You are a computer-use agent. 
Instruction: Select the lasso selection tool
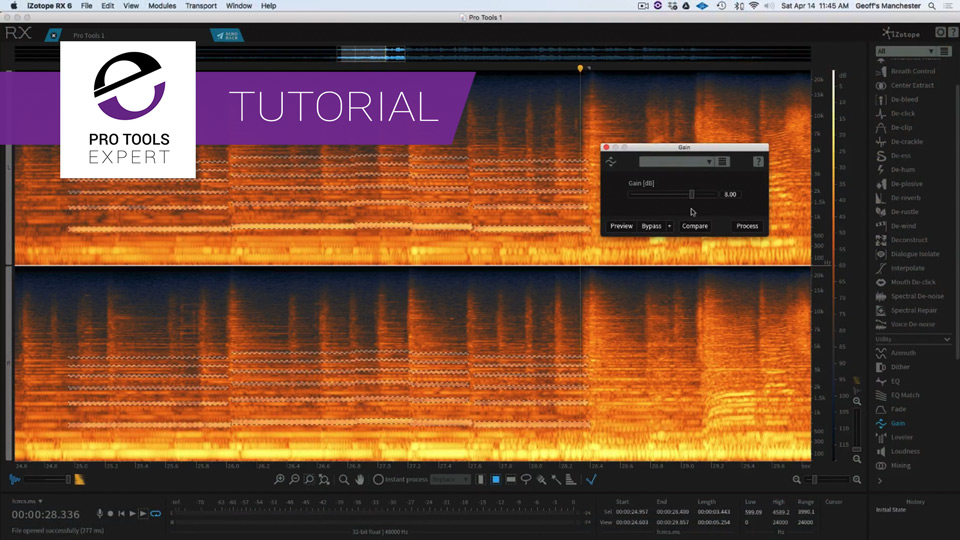tap(526, 480)
